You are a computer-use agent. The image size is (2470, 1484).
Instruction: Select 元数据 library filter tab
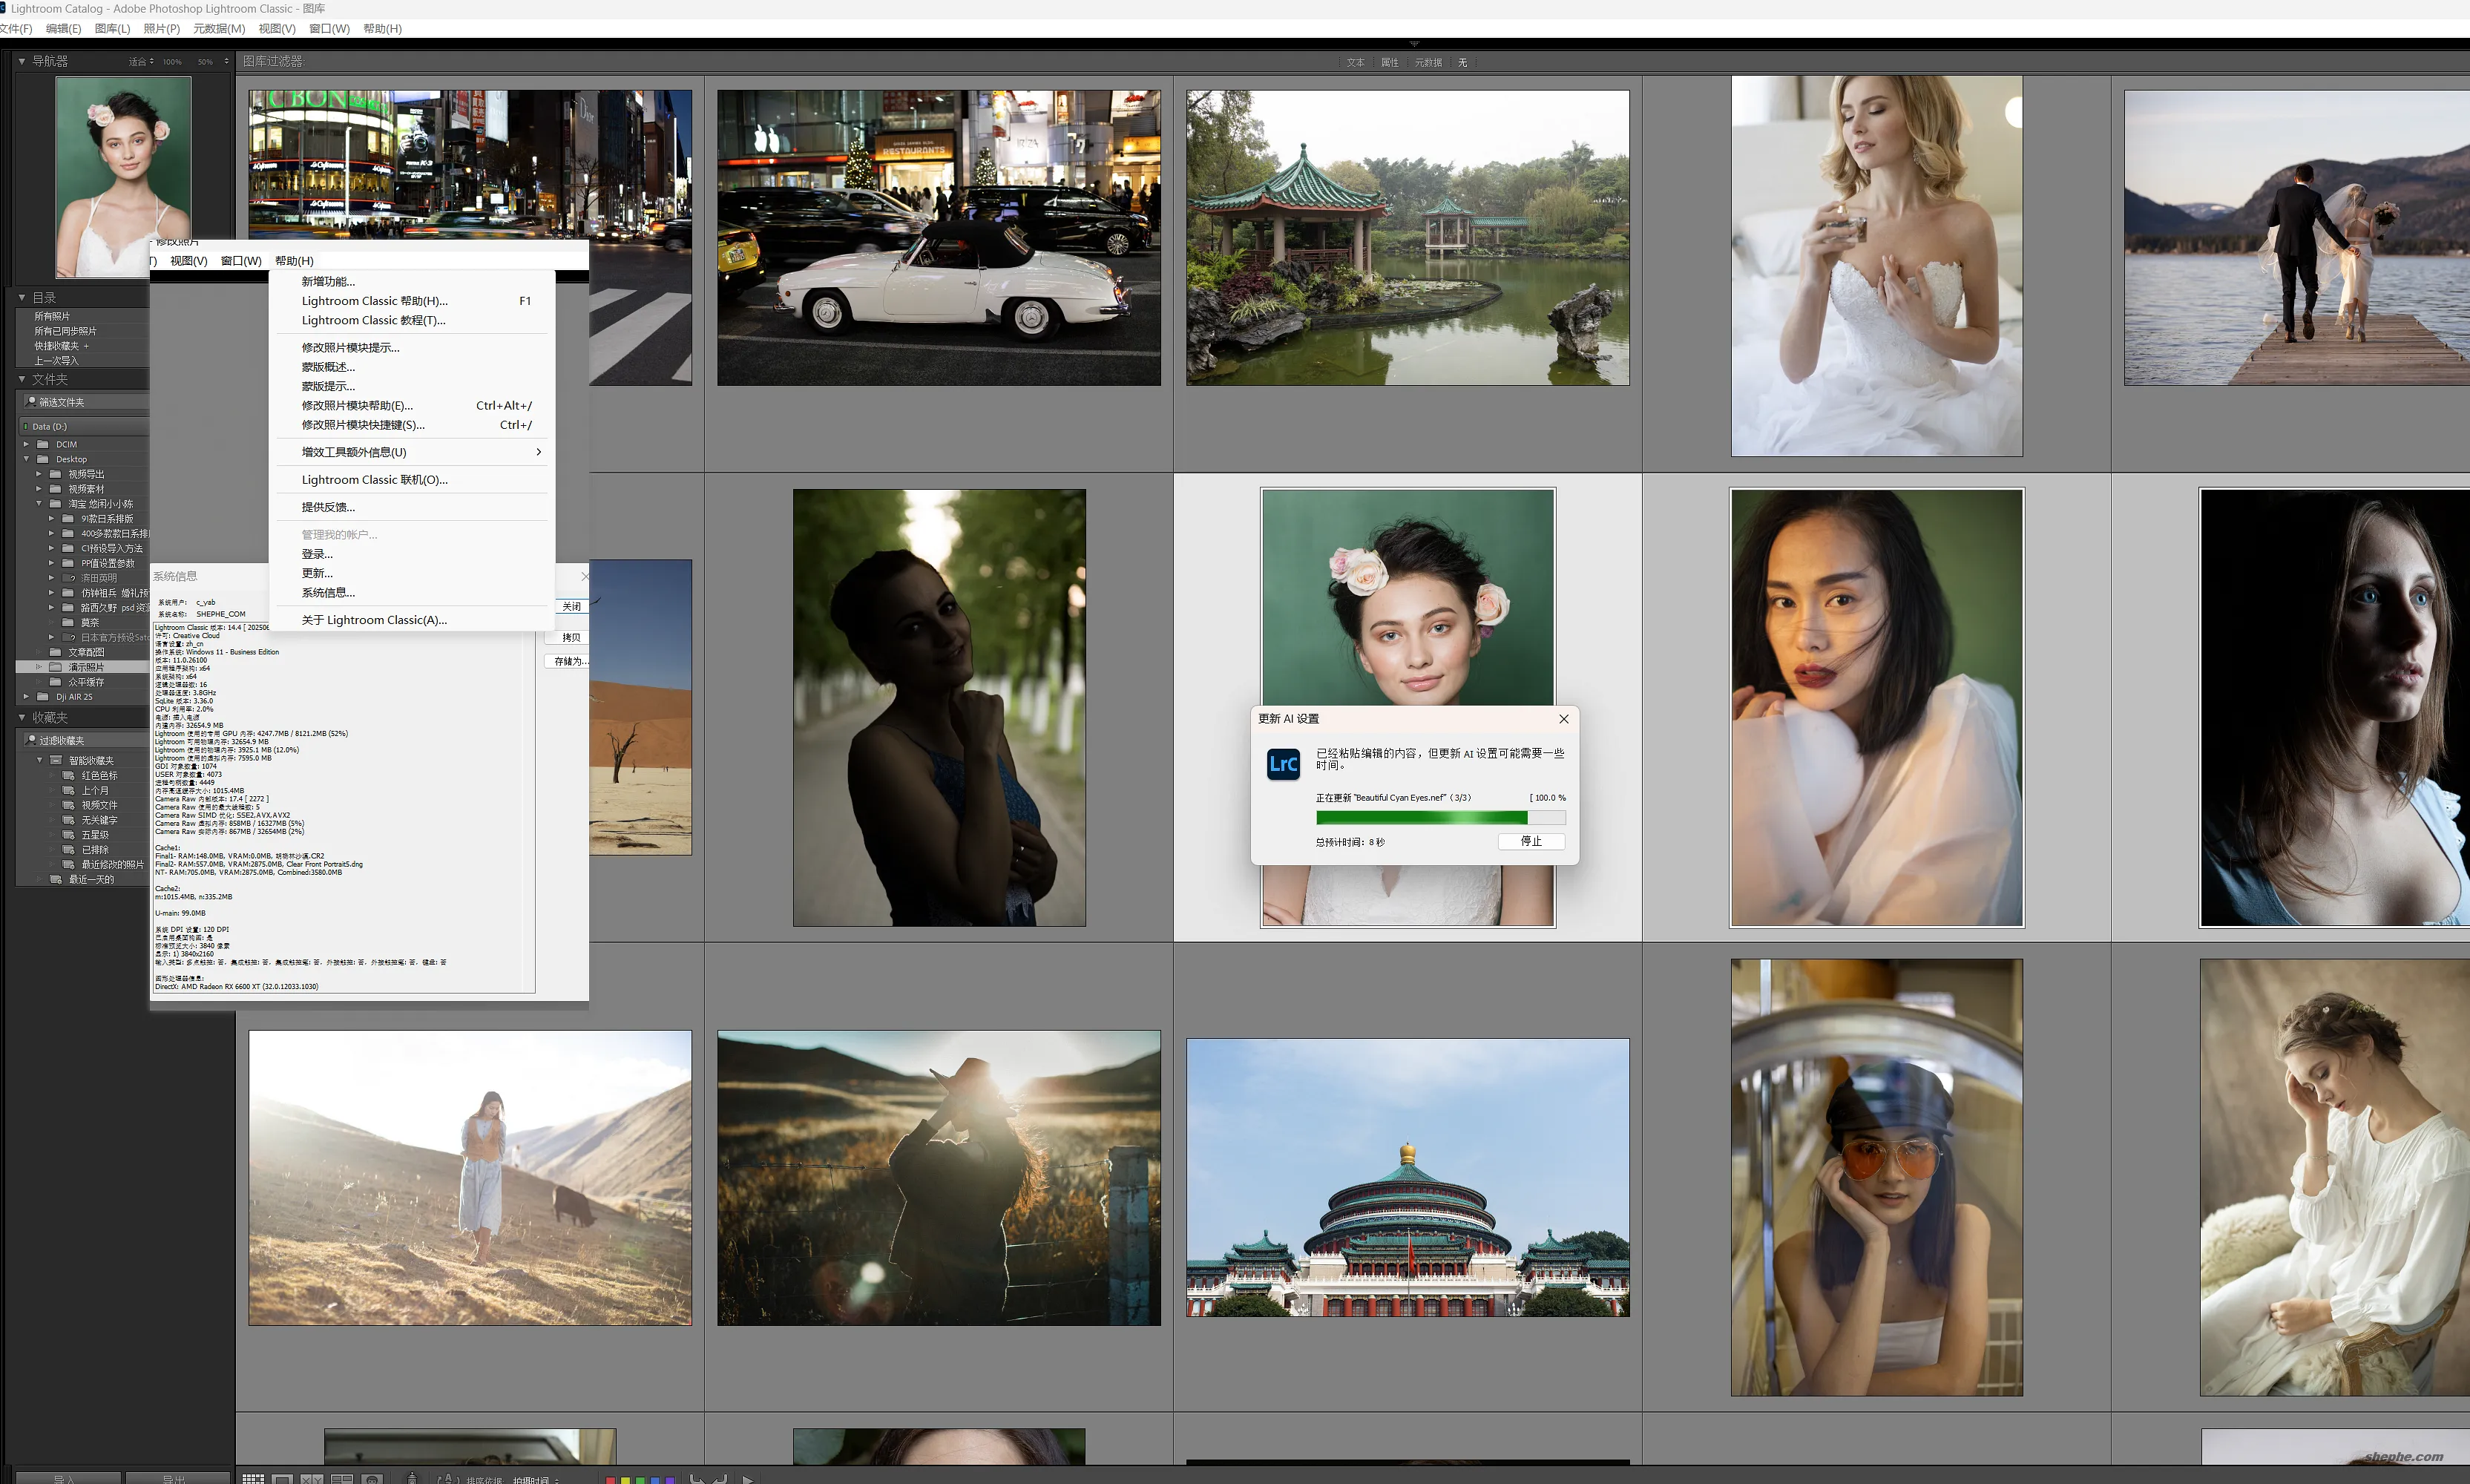point(1428,62)
